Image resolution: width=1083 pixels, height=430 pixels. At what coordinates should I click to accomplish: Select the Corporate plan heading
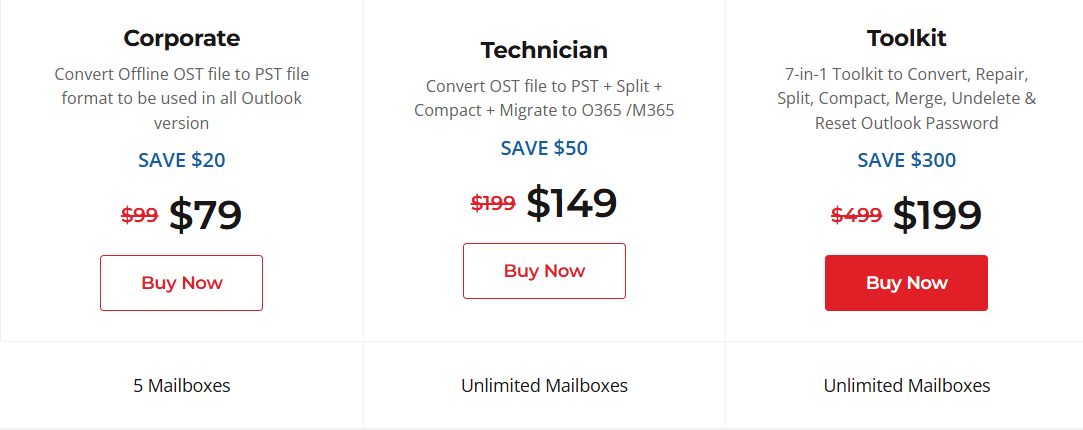point(181,39)
